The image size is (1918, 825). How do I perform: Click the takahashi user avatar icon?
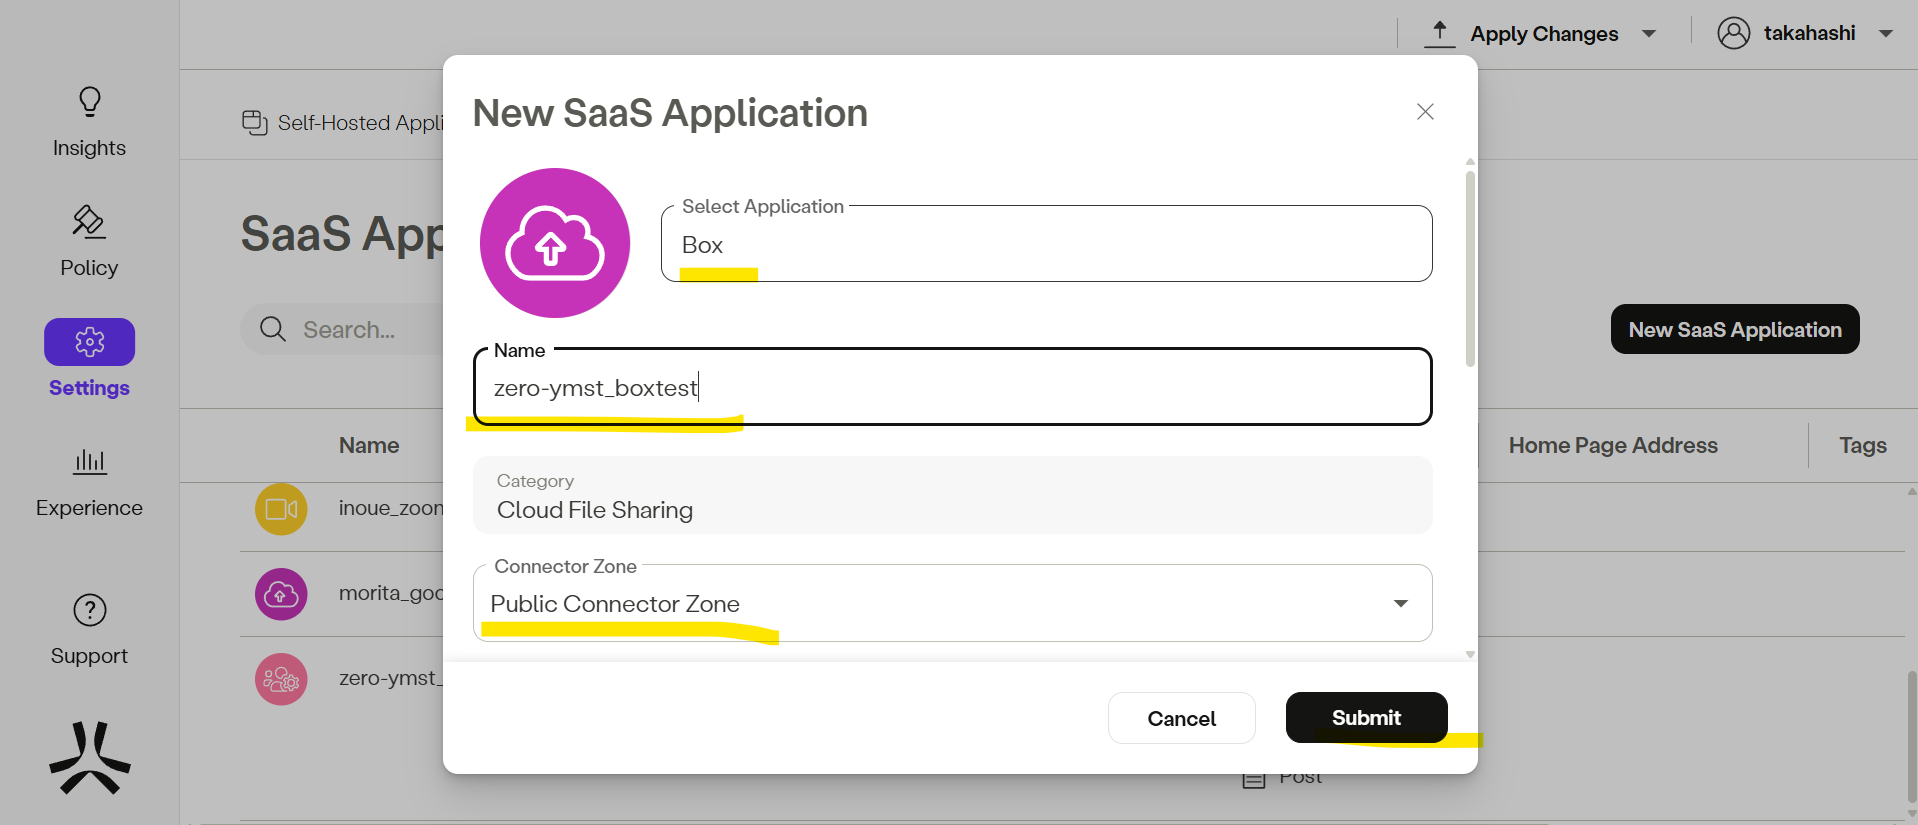[x=1733, y=33]
